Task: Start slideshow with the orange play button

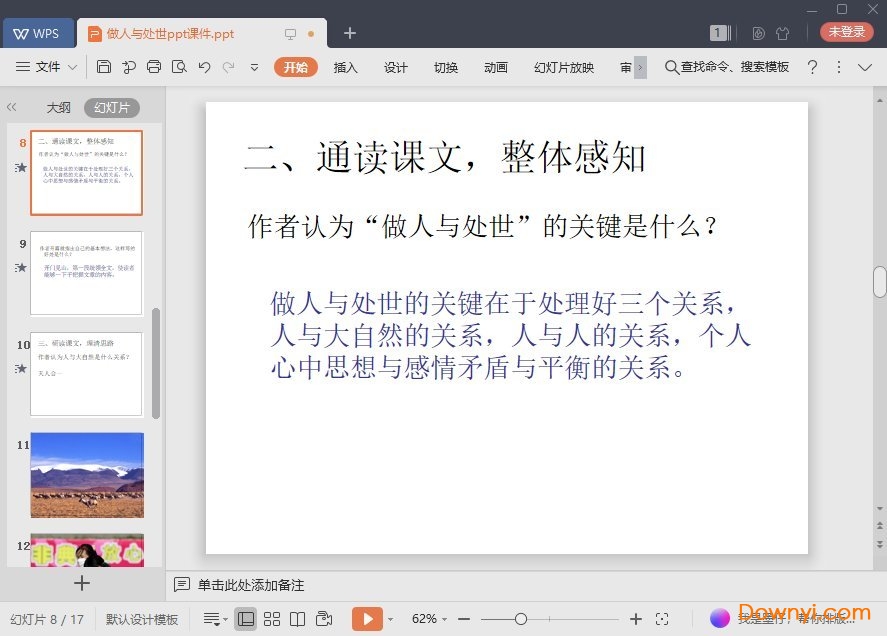Action: click(367, 619)
